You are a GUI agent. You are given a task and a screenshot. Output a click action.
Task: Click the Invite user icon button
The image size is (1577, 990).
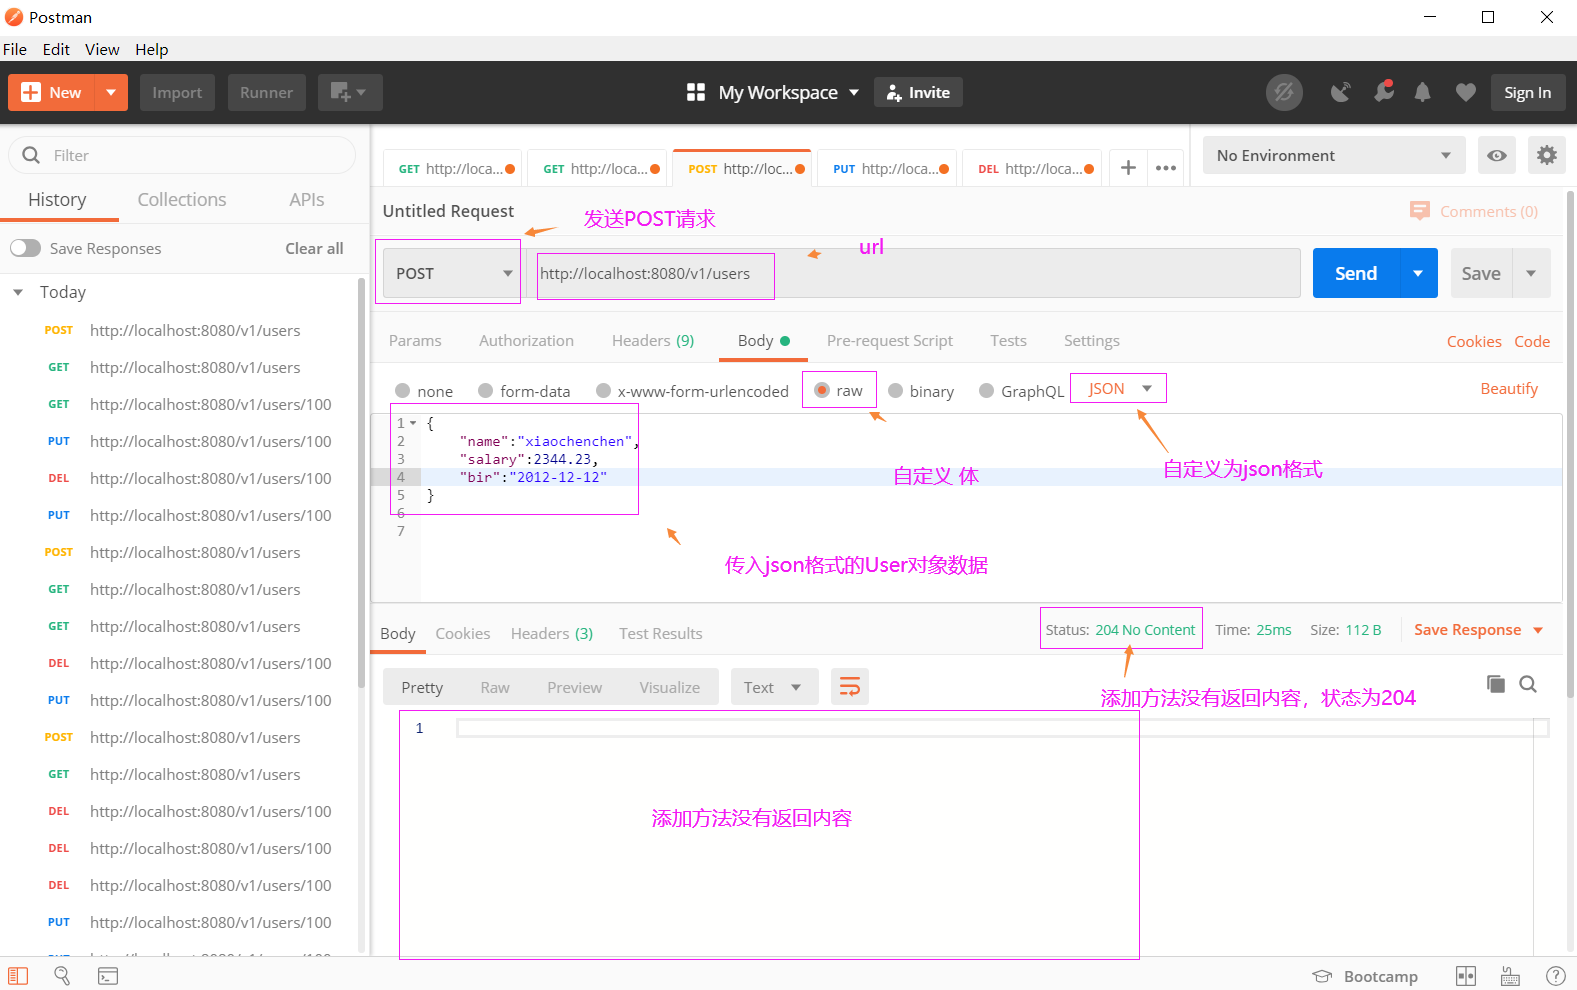click(x=918, y=92)
